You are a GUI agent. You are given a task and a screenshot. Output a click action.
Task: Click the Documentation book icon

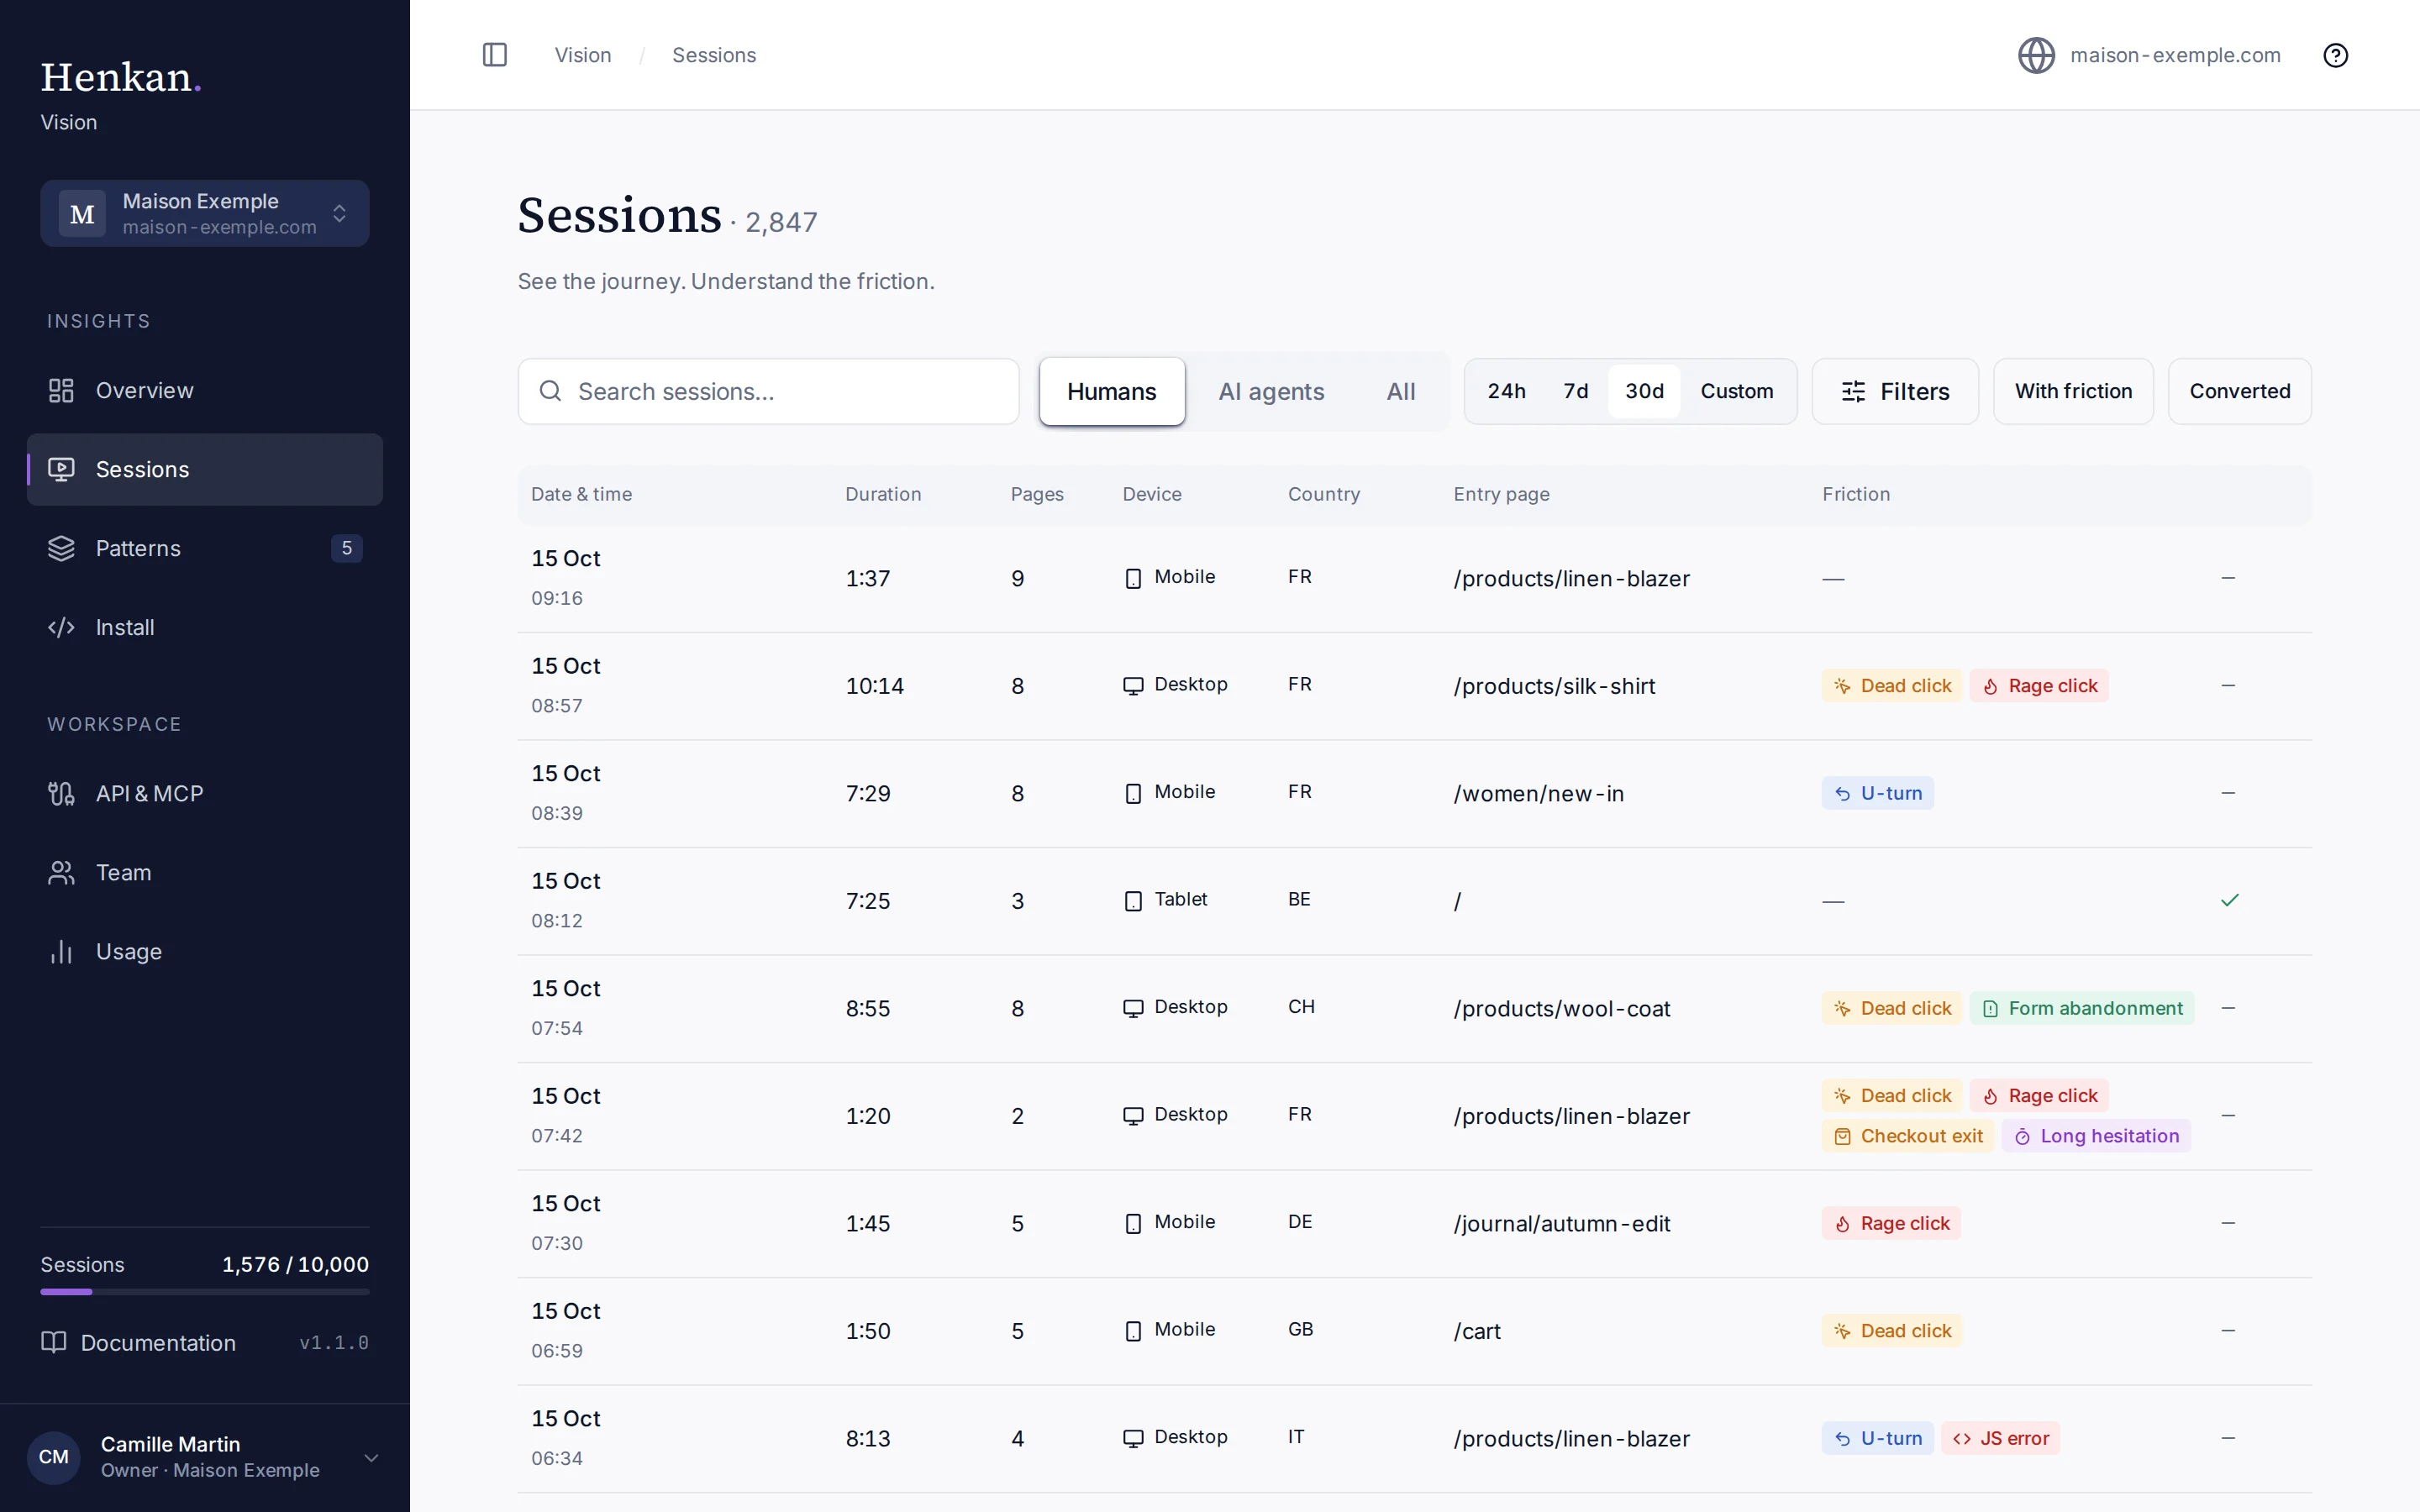pos(54,1342)
